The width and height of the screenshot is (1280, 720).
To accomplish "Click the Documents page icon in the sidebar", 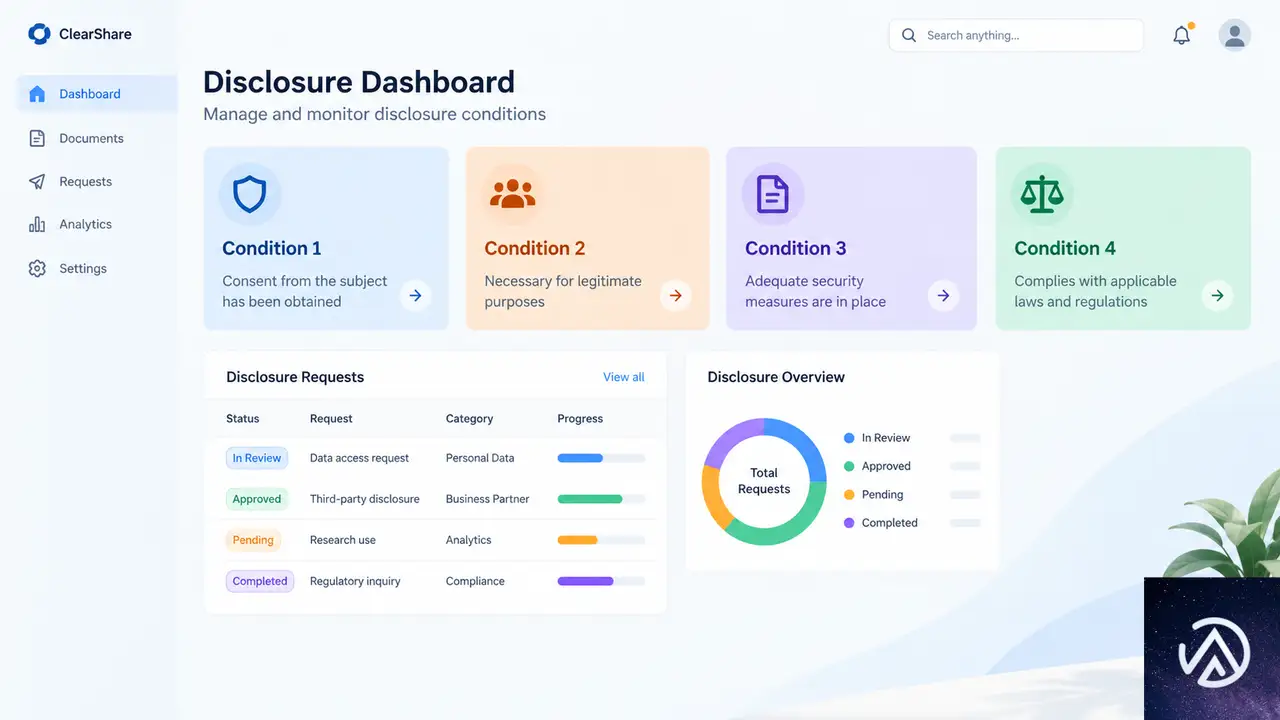I will [x=37, y=139].
